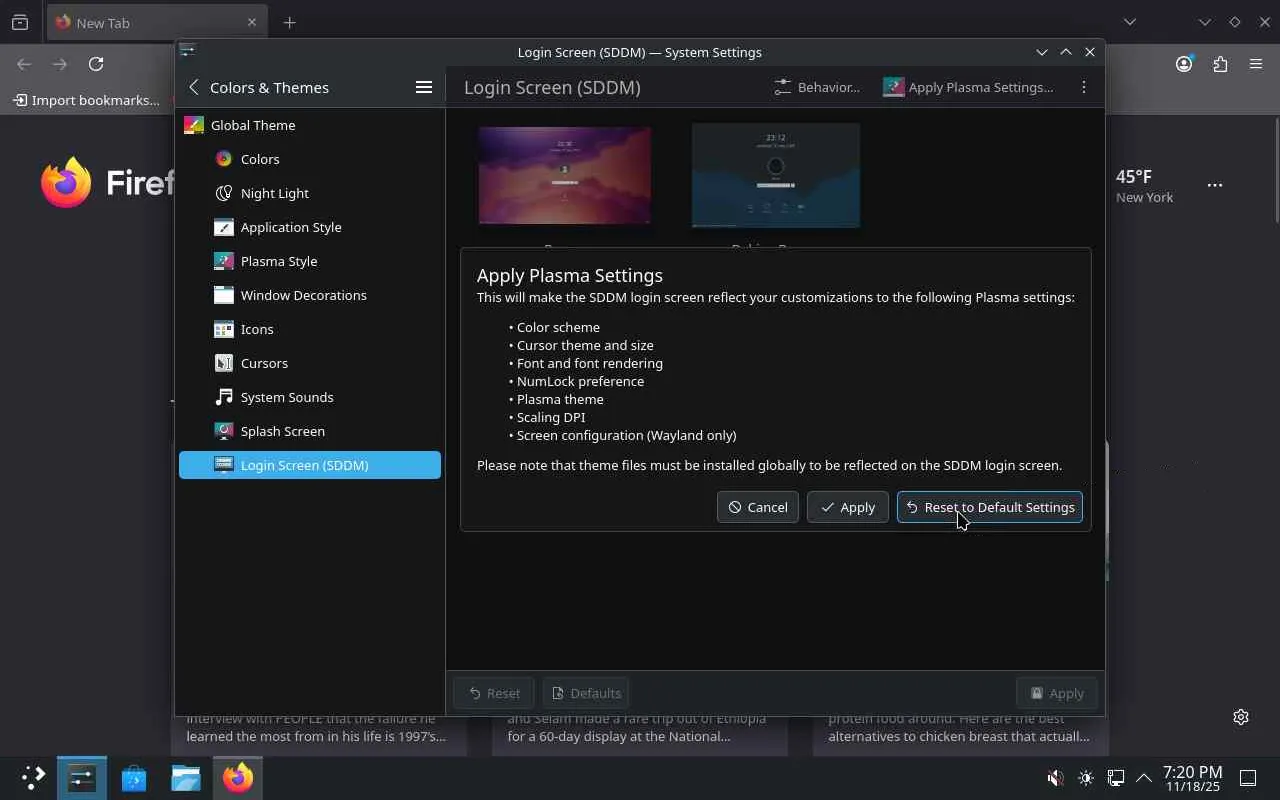This screenshot has width=1280, height=800.
Task: Open the three-dot overflow menu in System Settings
Action: [1084, 87]
